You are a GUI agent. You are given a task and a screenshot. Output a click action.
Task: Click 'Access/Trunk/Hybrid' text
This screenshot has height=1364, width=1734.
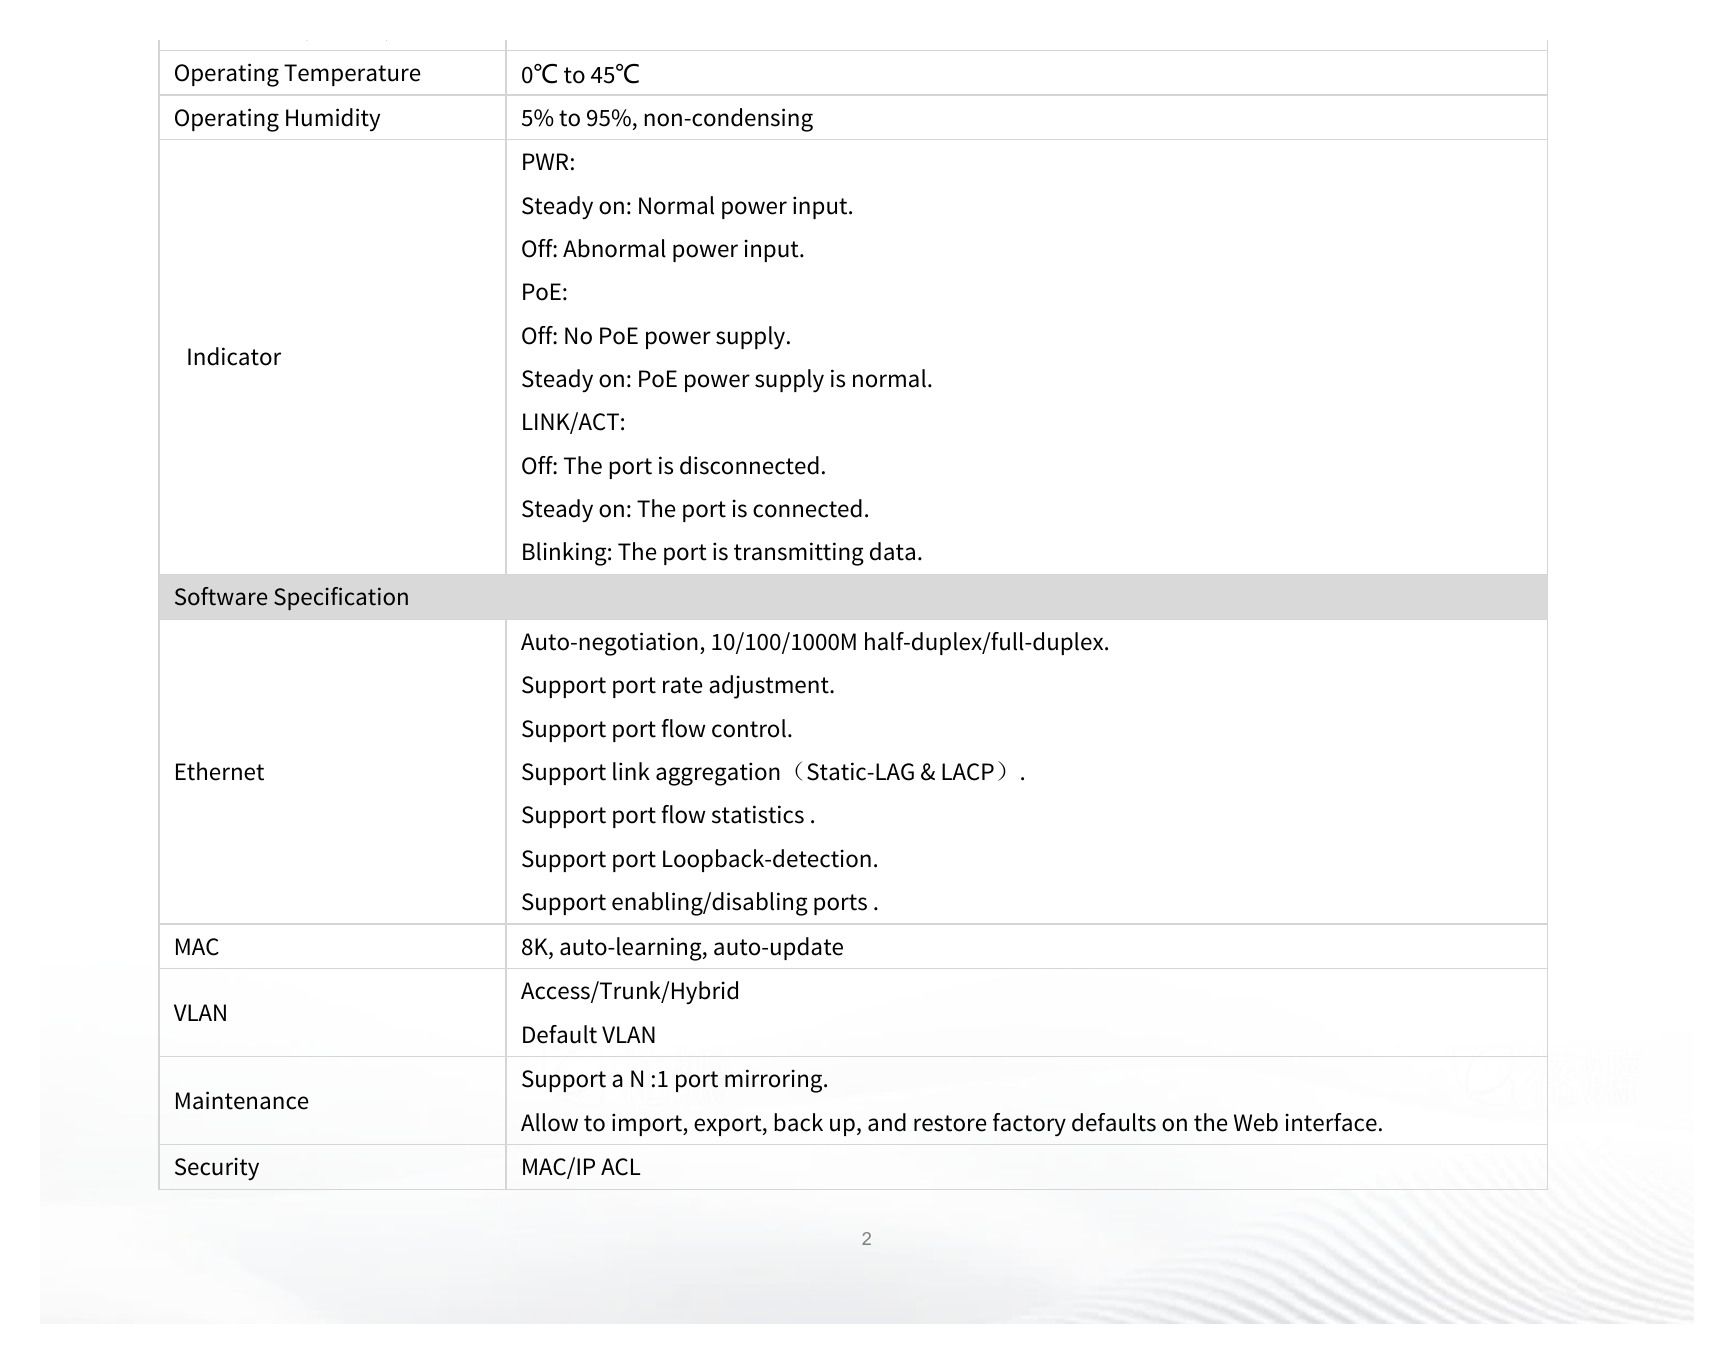click(630, 991)
